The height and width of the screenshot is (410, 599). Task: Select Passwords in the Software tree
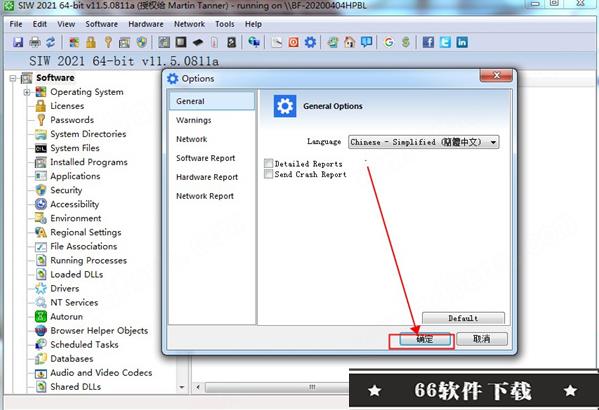coord(72,120)
